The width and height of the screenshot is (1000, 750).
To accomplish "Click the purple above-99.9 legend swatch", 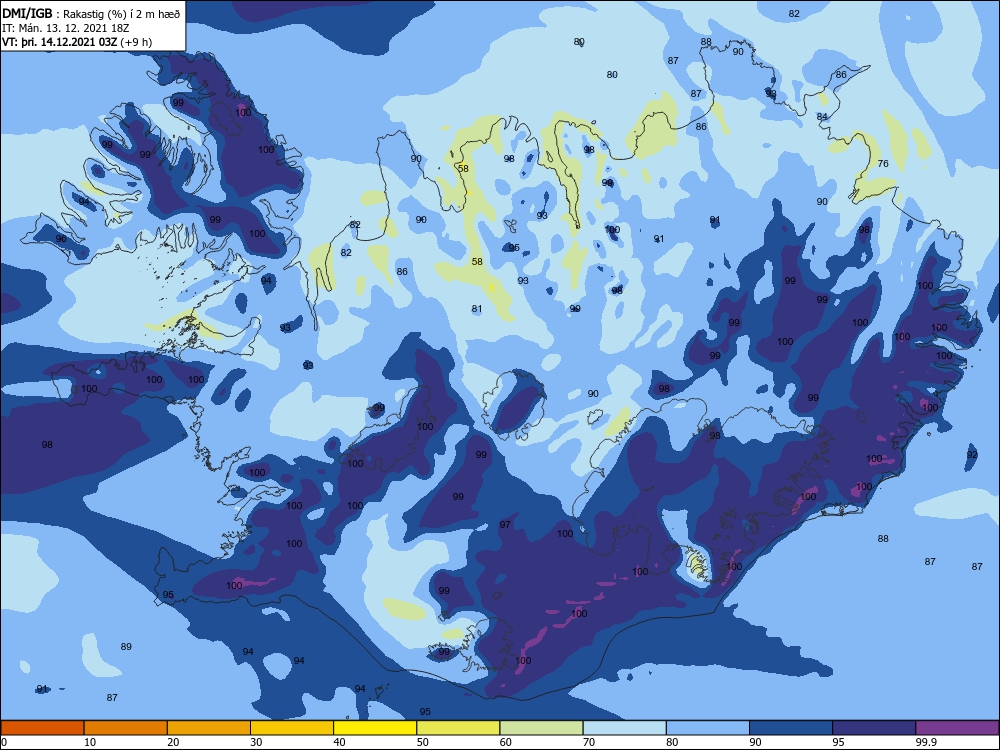I will [x=957, y=728].
